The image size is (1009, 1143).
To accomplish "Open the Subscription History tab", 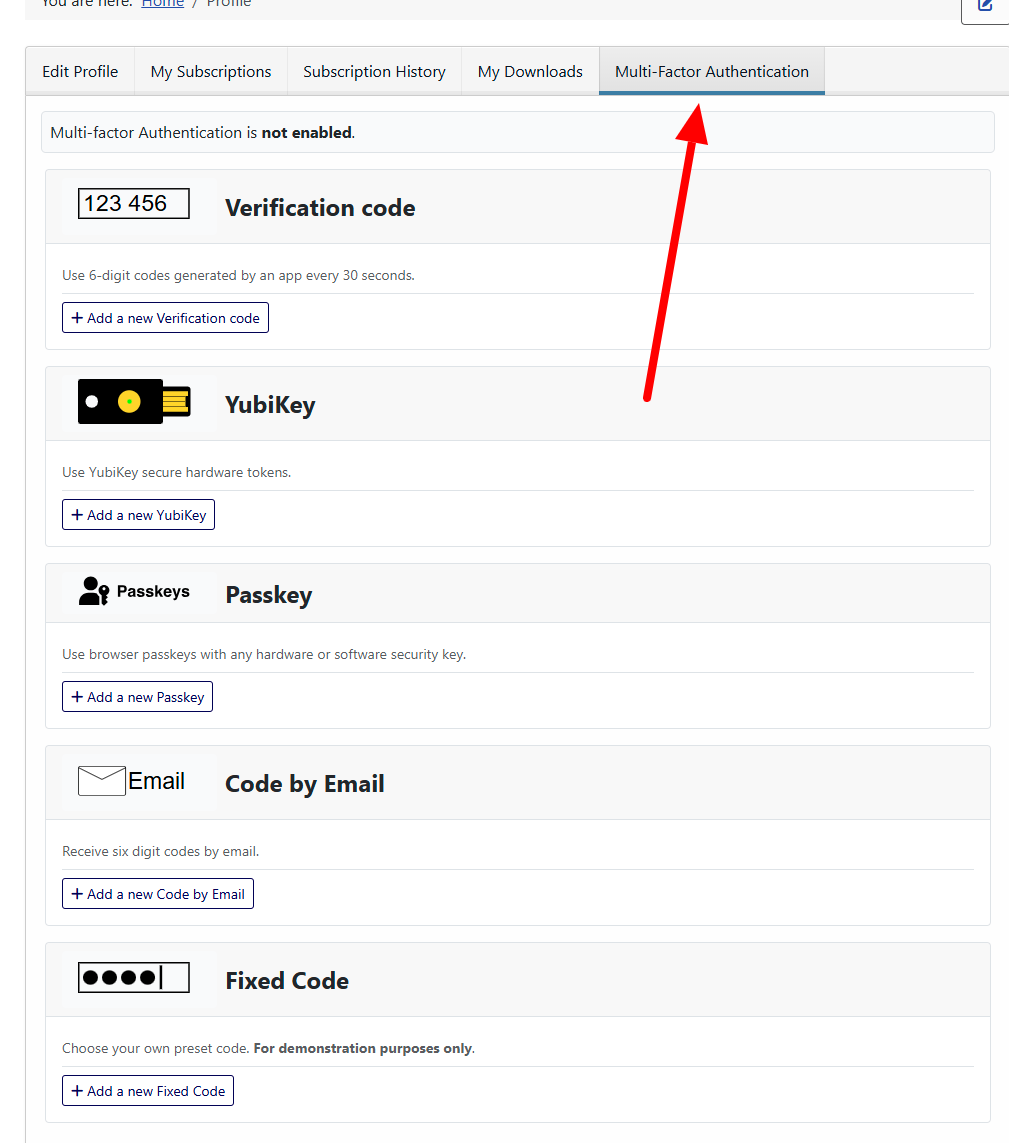I will (374, 71).
